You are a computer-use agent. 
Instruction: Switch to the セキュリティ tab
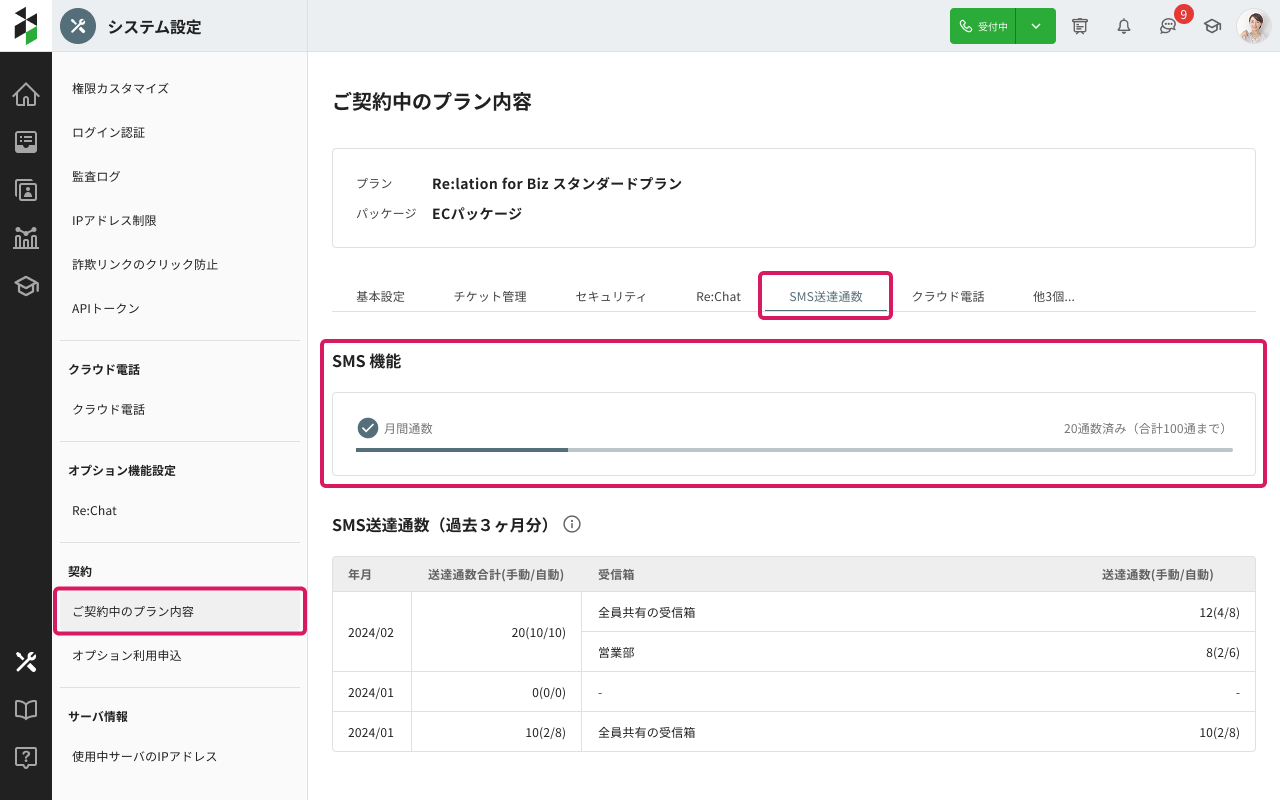coord(611,296)
